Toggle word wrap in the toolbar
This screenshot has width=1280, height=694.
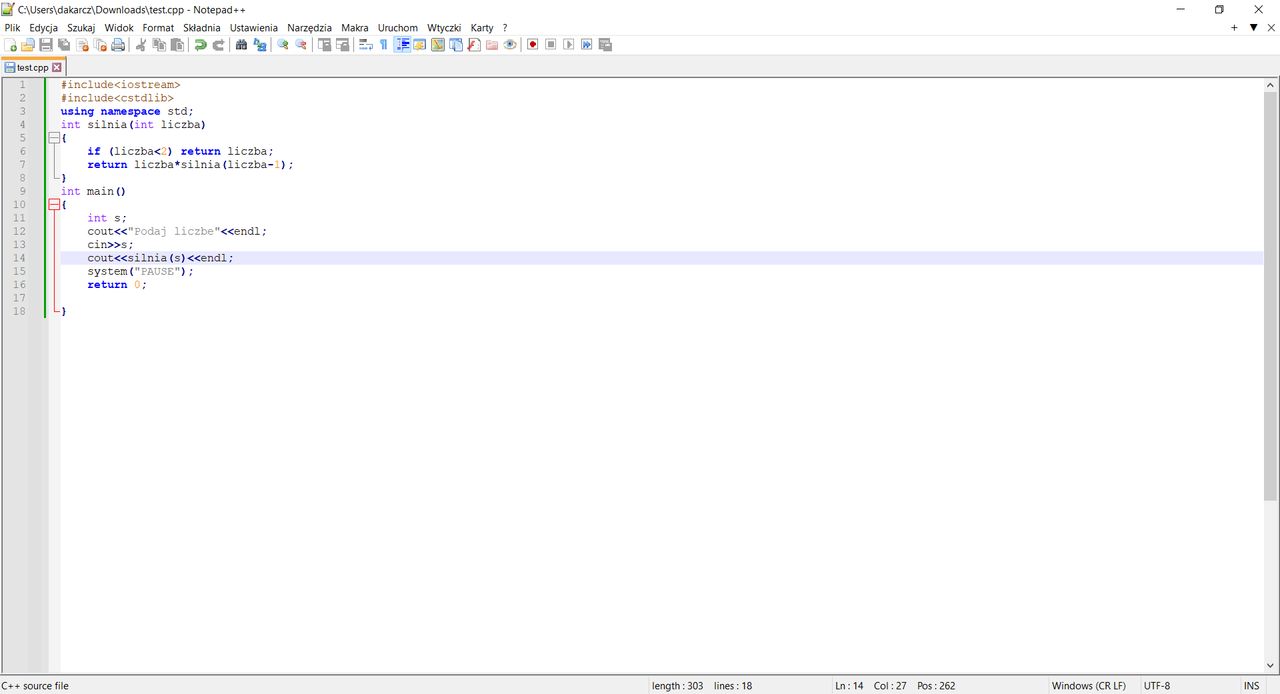click(366, 45)
